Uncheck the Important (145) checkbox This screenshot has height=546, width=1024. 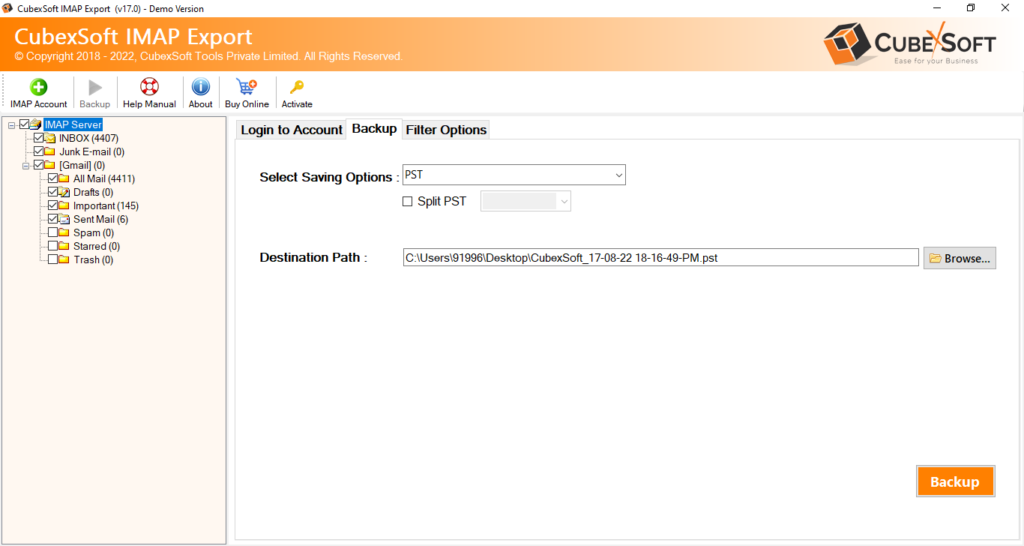[53, 206]
